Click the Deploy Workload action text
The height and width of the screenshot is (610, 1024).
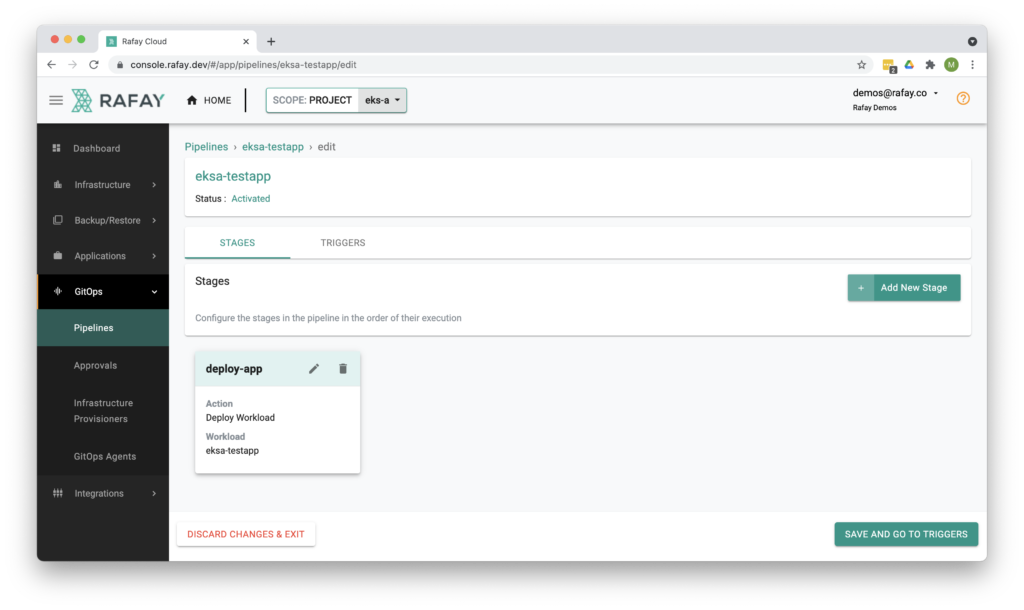click(x=240, y=418)
